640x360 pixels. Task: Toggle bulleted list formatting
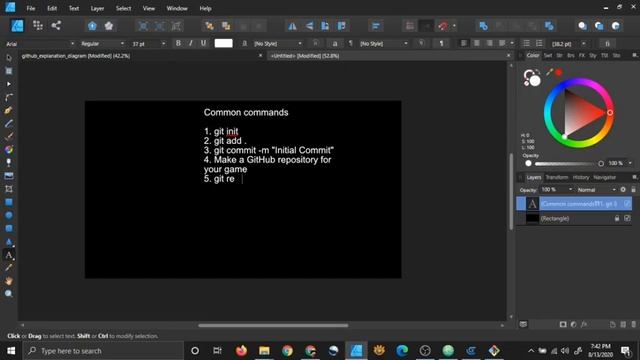[527, 43]
